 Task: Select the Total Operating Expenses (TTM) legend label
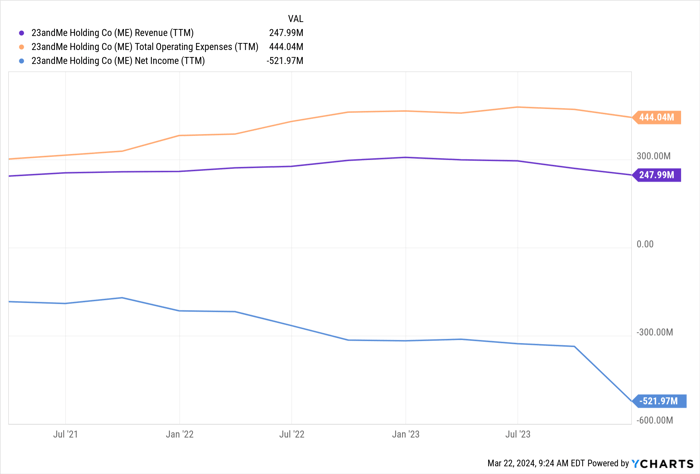click(x=145, y=47)
